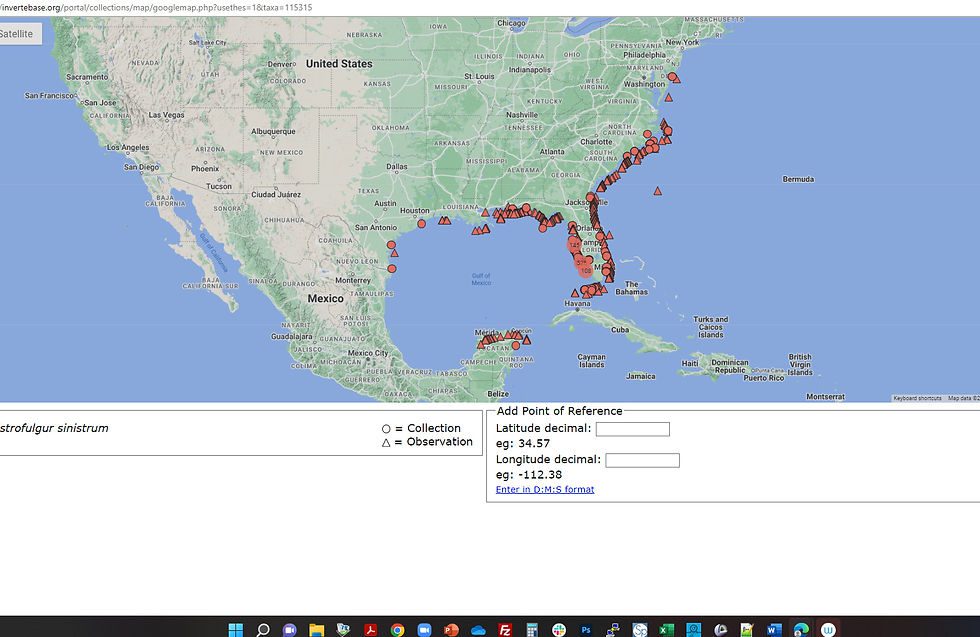
Task: Open the Enter in D:M:S format link
Action: 545,489
